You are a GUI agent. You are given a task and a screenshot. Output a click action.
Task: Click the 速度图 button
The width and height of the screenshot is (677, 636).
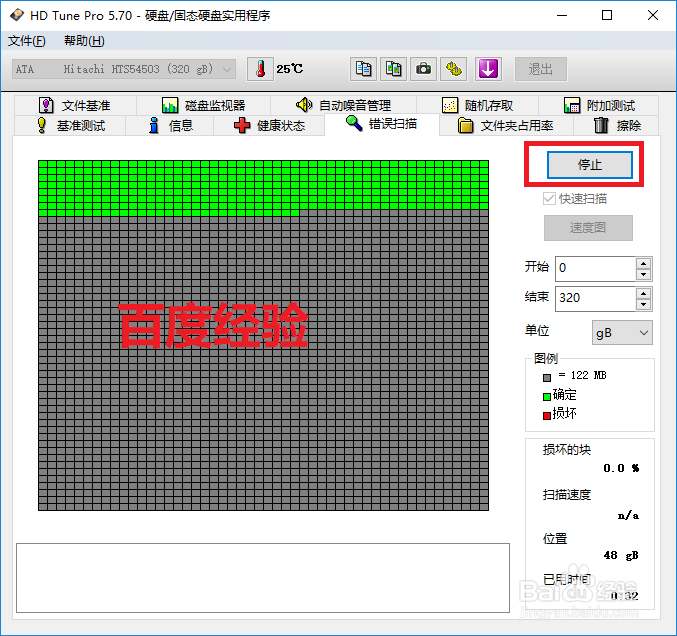[588, 228]
